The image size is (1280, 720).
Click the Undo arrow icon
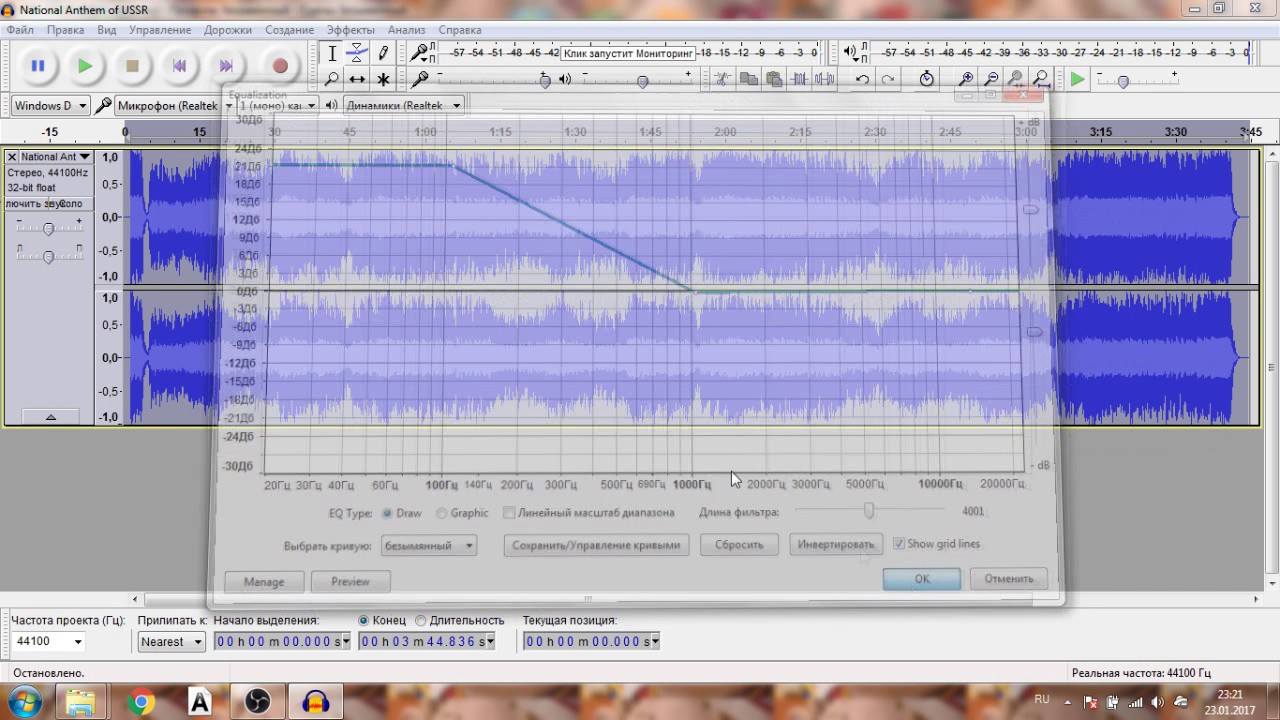[862, 79]
